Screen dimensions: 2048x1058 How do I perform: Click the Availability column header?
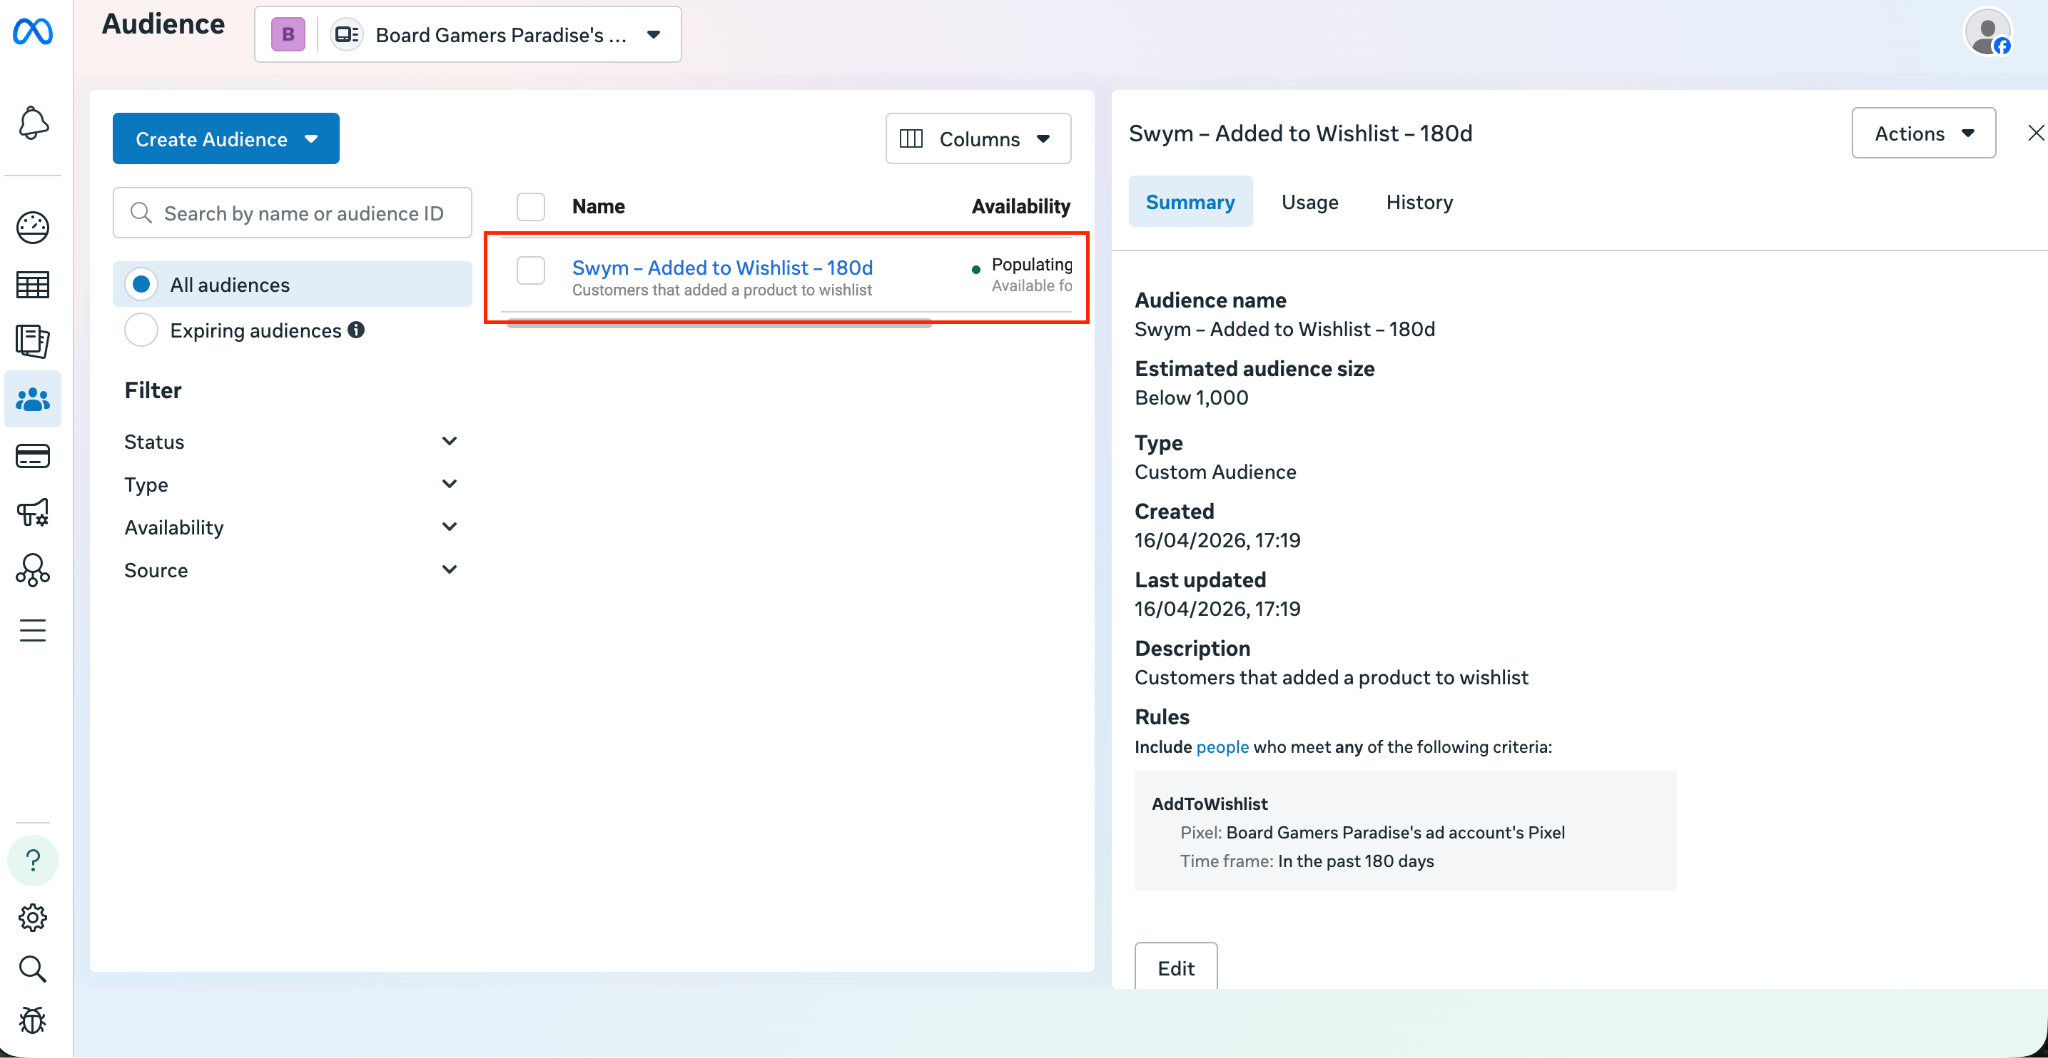tap(1021, 207)
